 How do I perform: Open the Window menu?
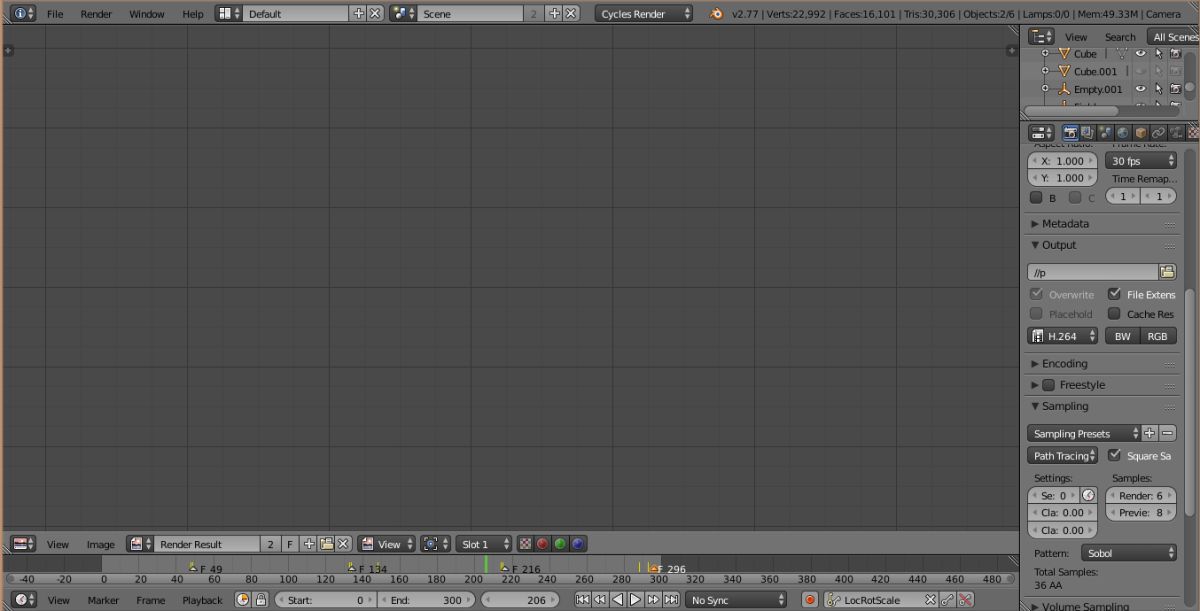[x=147, y=14]
